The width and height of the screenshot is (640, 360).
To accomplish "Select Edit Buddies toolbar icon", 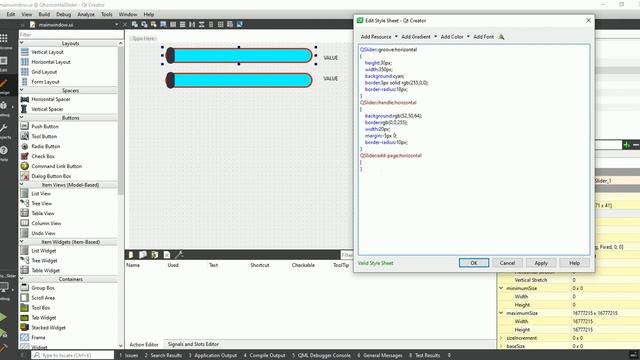I will [x=153, y=24].
